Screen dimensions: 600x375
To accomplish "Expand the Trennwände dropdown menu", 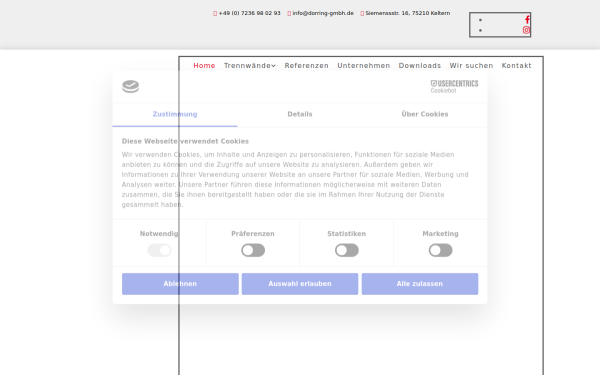I will point(249,66).
